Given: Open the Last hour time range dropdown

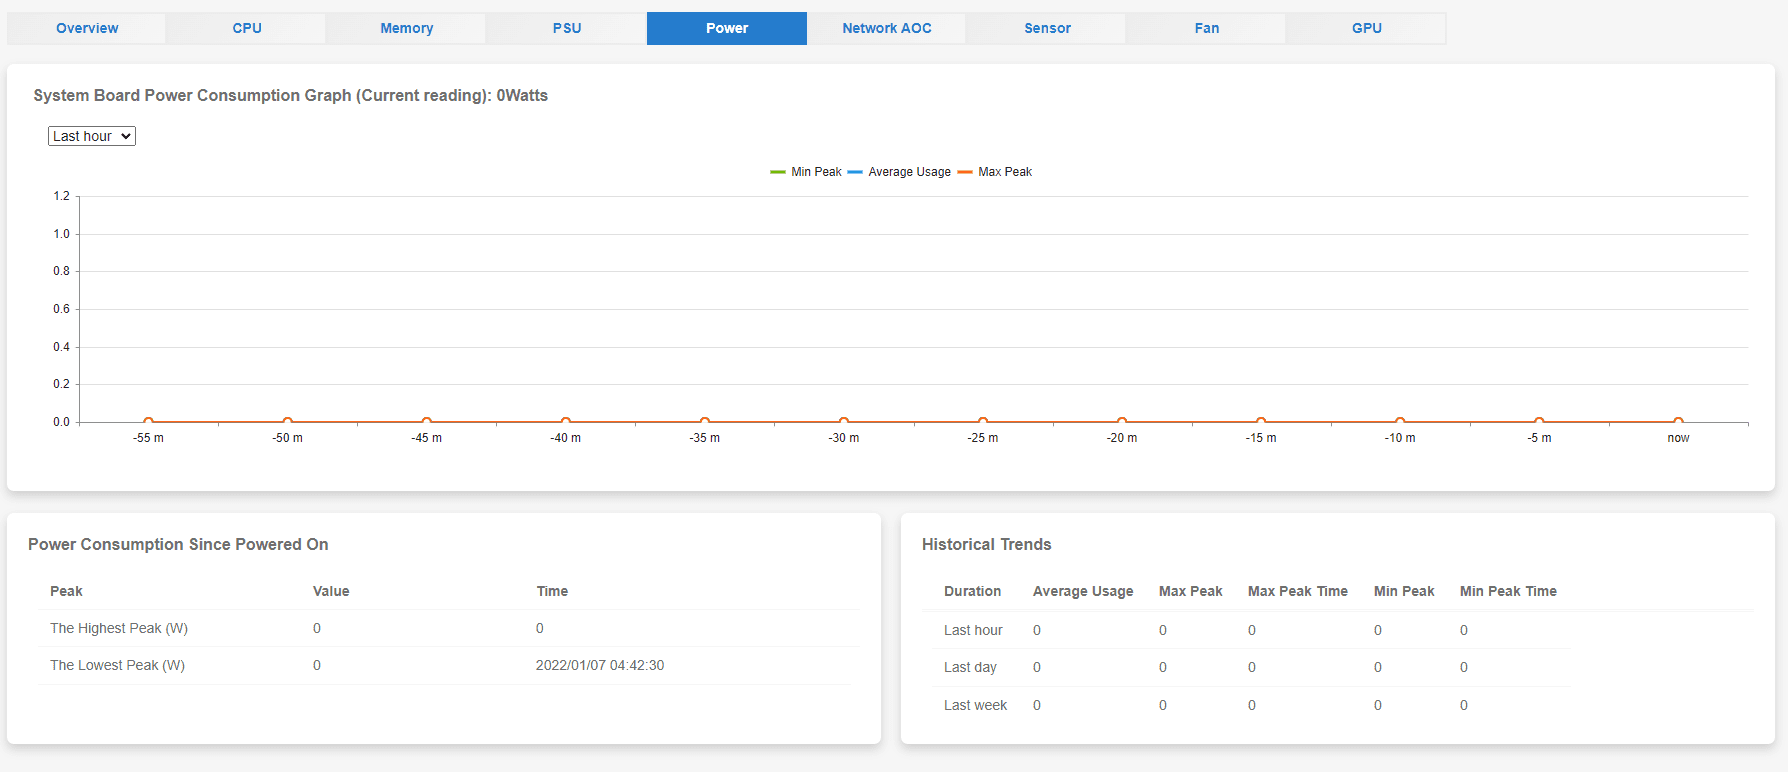Looking at the screenshot, I should 92,136.
